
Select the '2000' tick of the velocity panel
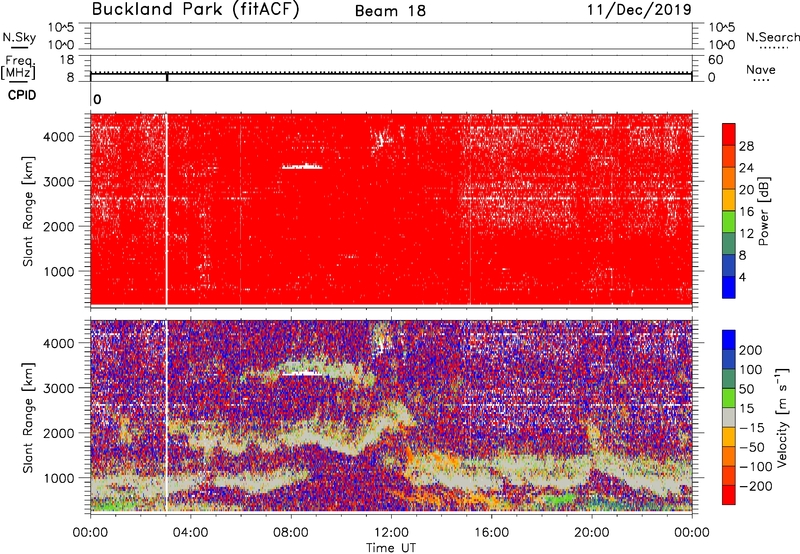click(x=59, y=433)
